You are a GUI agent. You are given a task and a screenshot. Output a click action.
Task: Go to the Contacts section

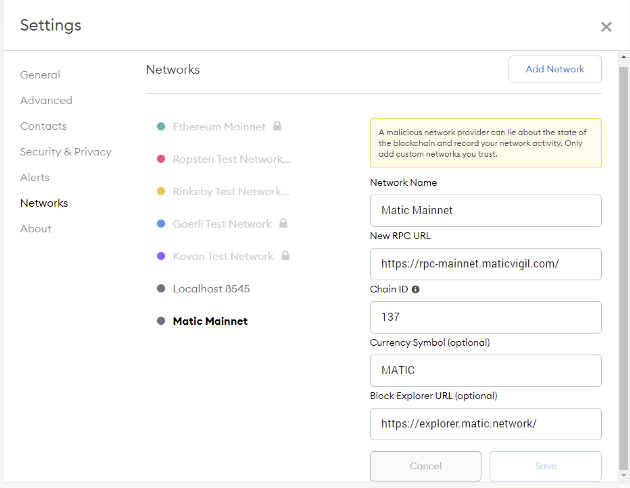click(x=43, y=126)
